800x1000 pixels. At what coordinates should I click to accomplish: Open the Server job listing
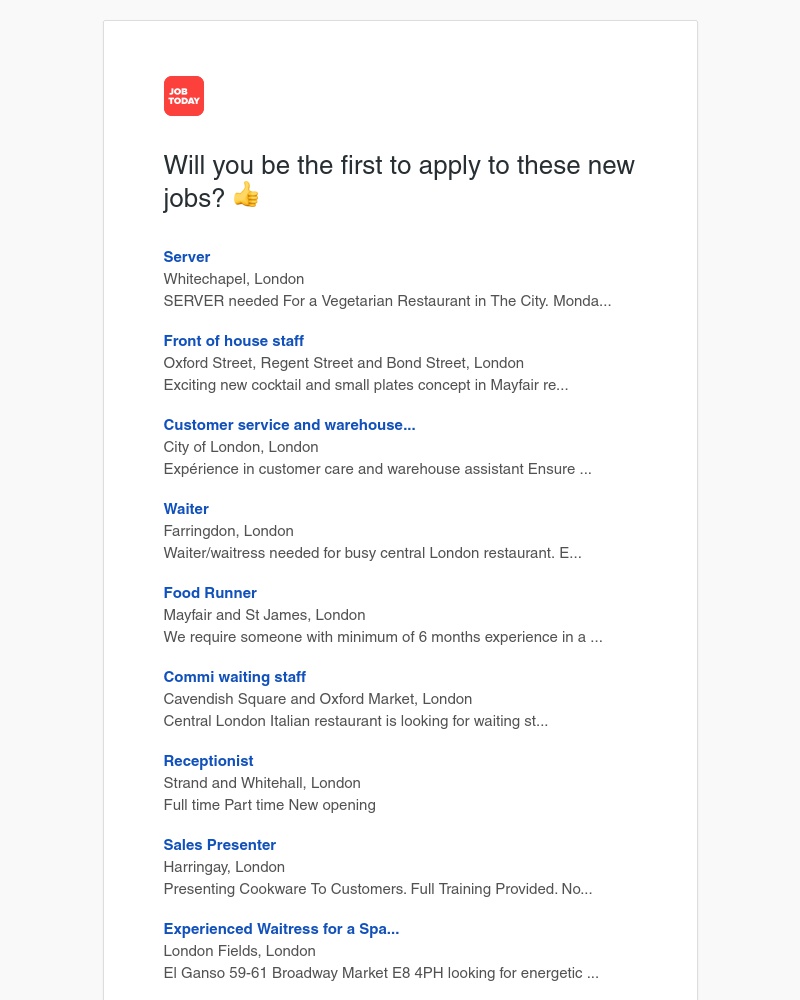[186, 257]
